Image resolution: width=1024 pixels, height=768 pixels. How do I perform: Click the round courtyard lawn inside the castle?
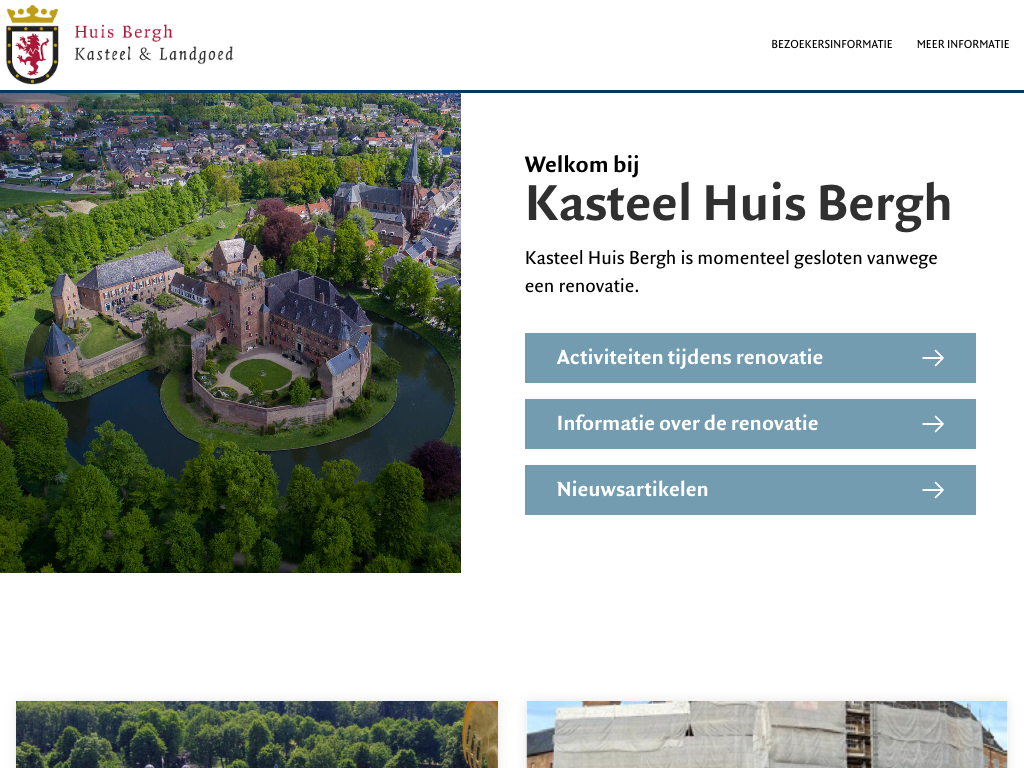[261, 374]
